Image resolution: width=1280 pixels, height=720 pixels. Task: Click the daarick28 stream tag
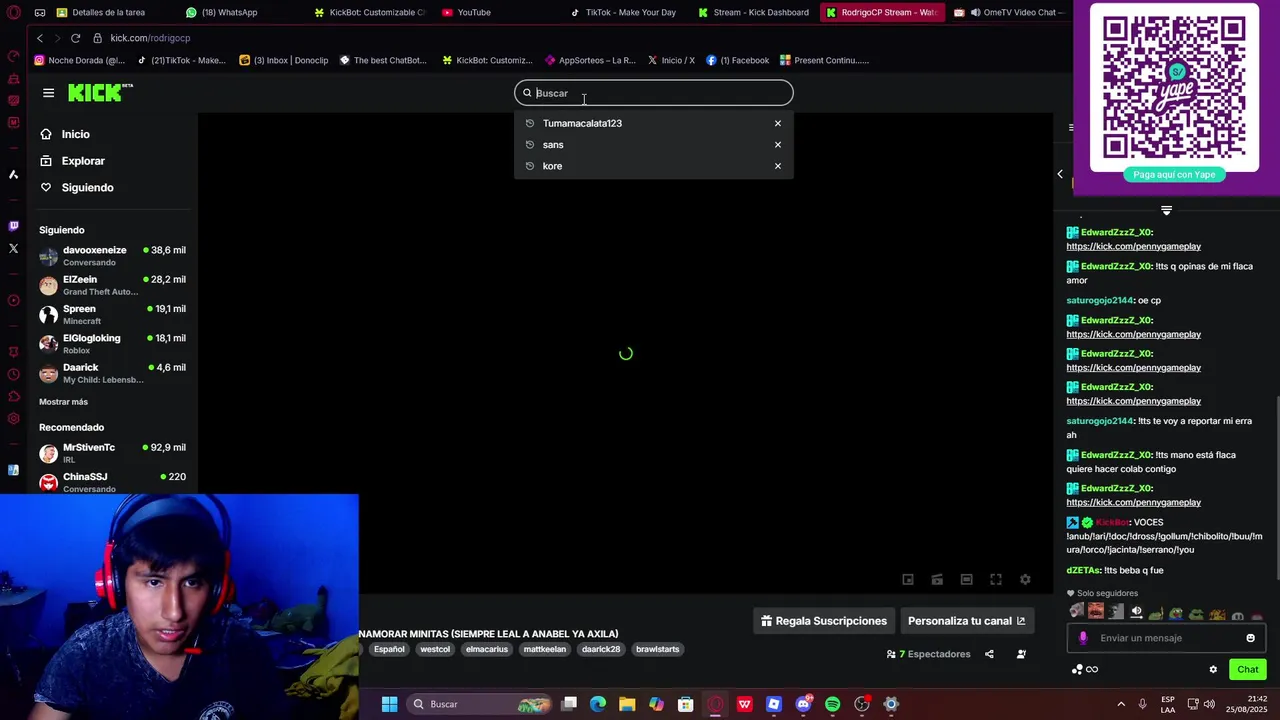coord(601,649)
